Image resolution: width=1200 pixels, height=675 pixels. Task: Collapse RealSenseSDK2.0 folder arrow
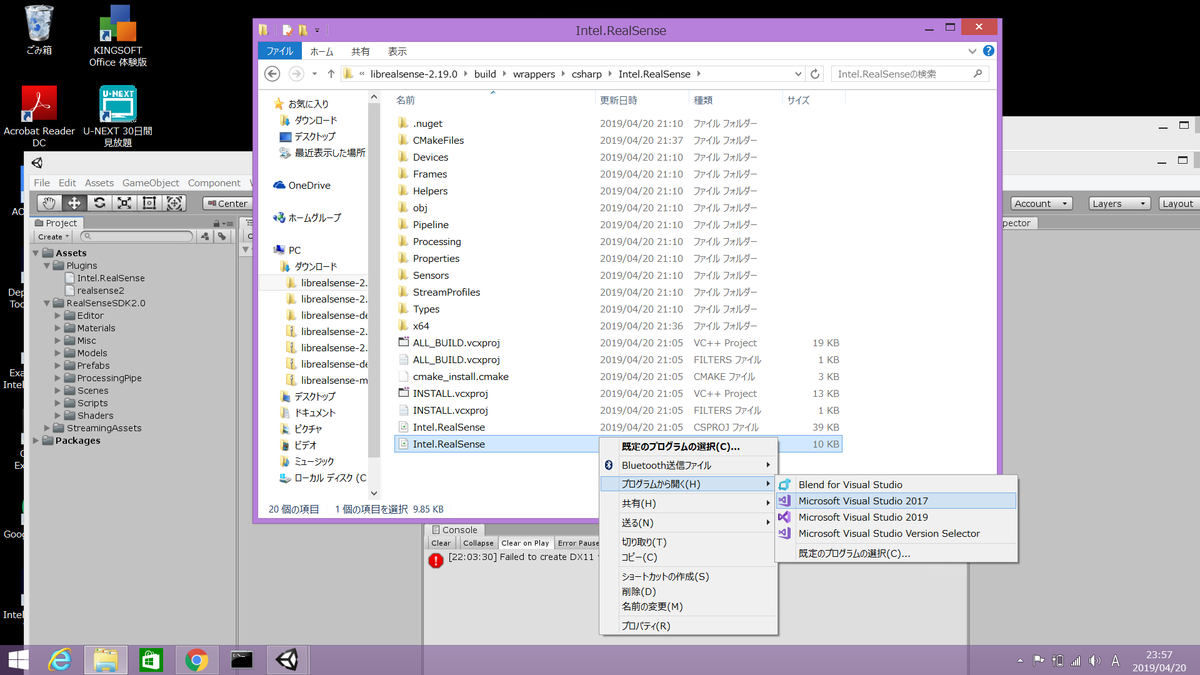point(47,303)
